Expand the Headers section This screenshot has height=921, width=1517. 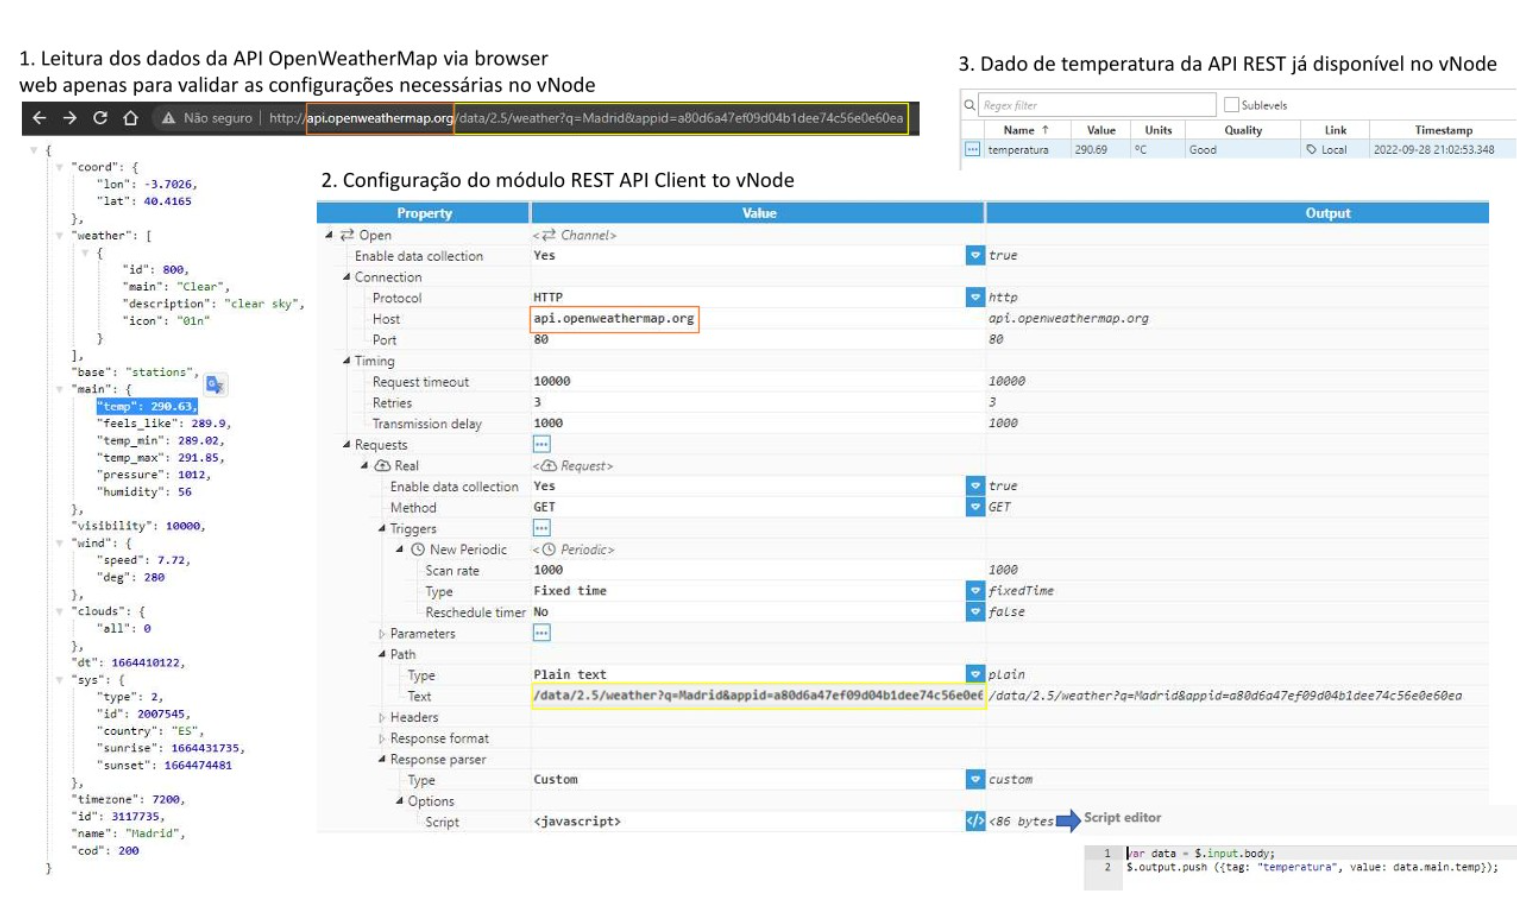(382, 718)
